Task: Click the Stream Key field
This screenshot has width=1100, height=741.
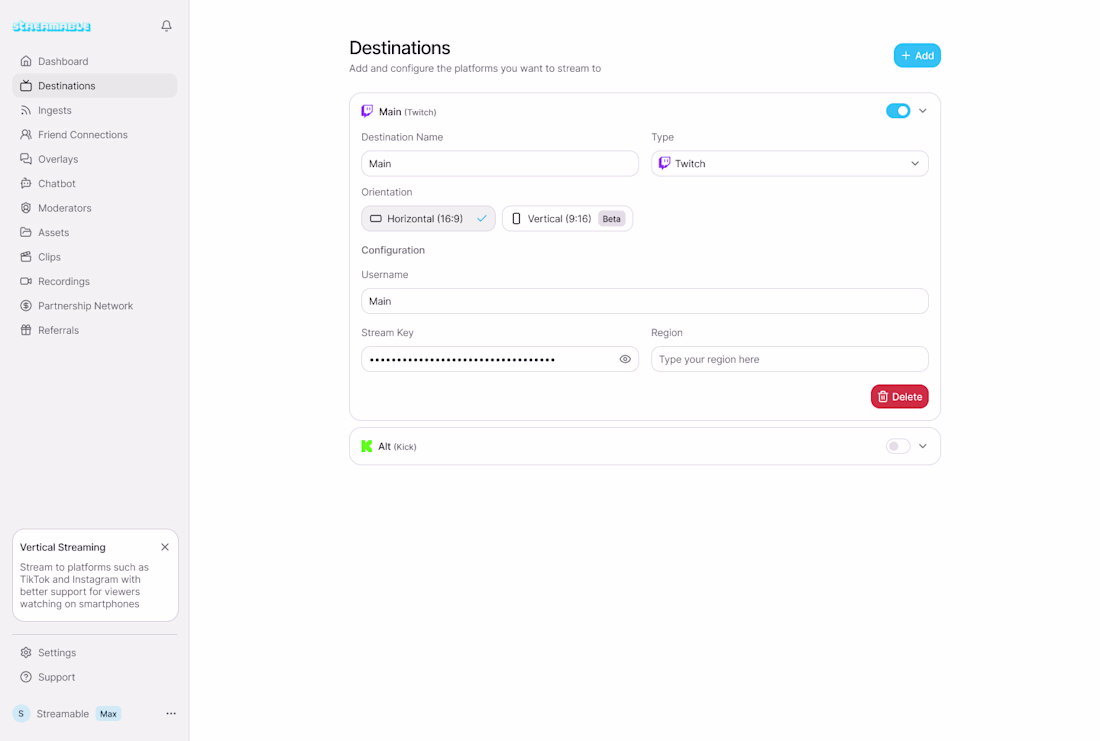Action: (499, 359)
